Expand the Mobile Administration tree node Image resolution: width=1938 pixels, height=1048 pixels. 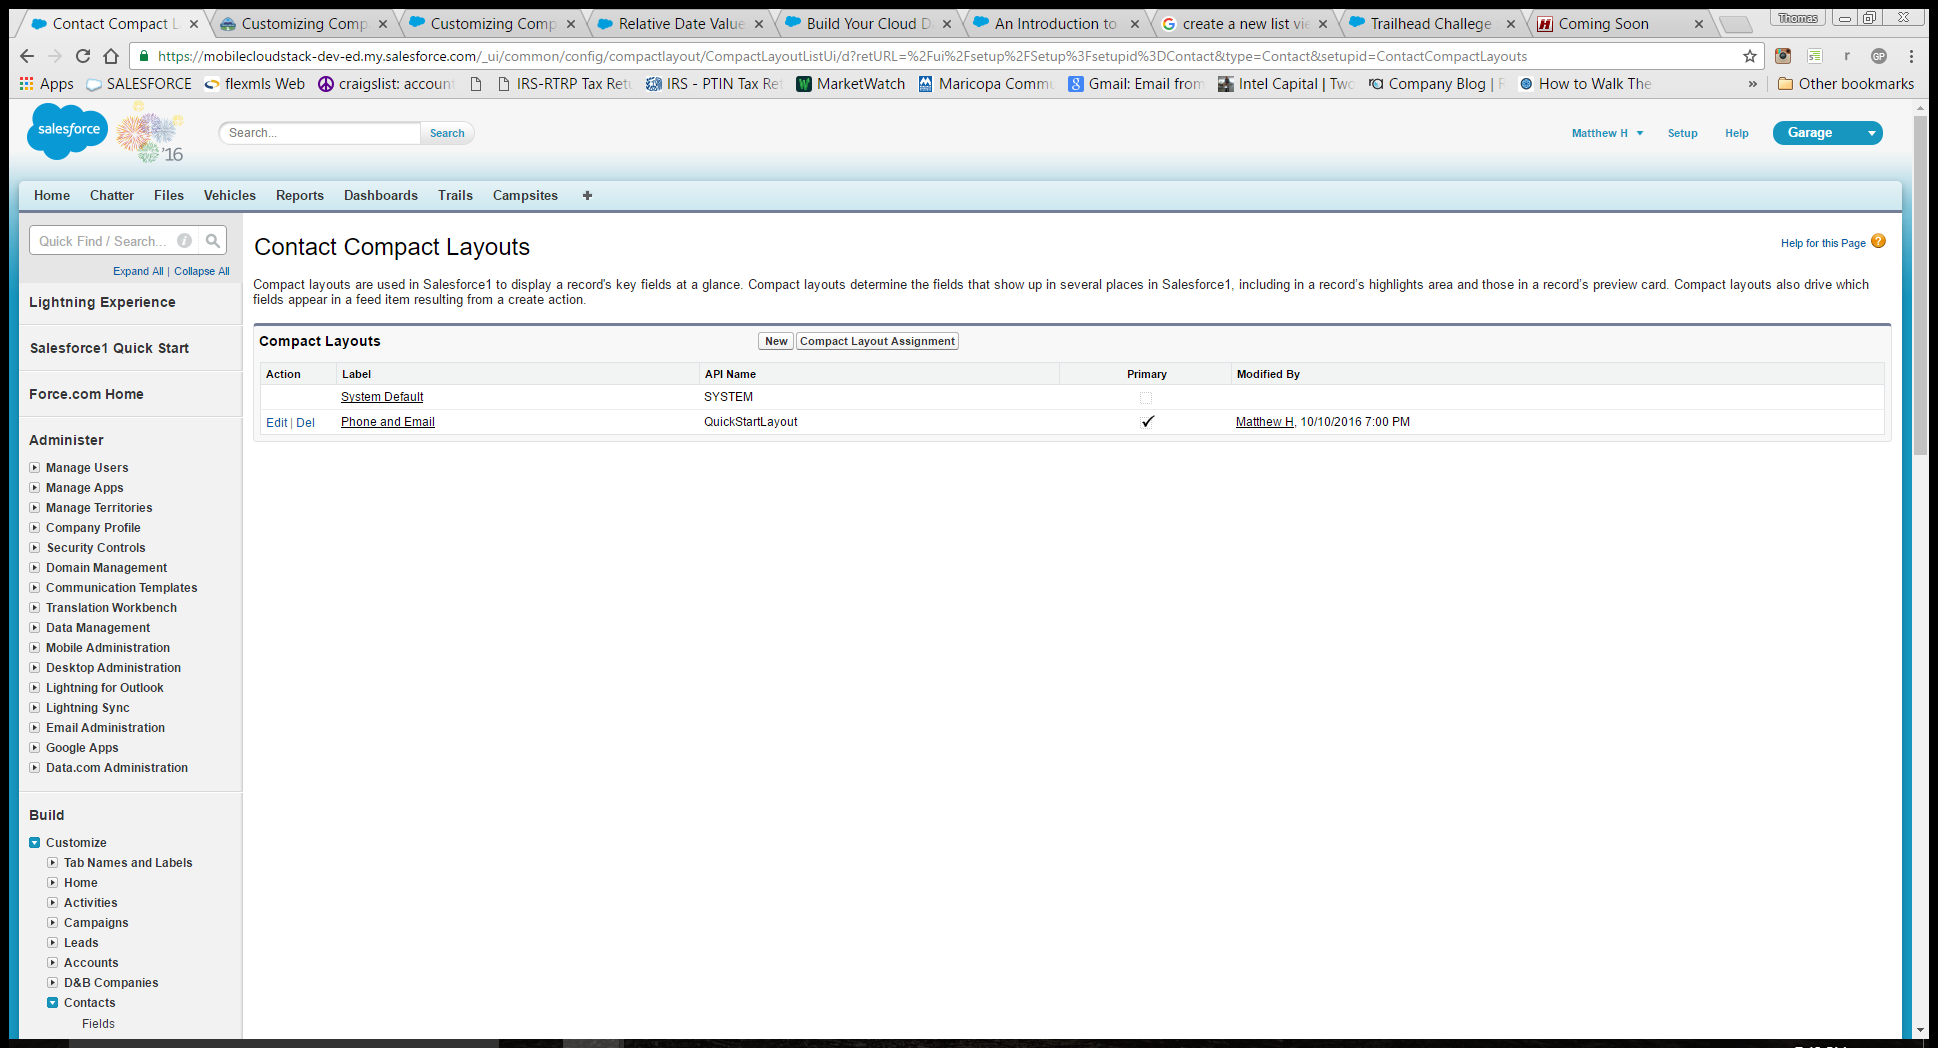tap(35, 648)
